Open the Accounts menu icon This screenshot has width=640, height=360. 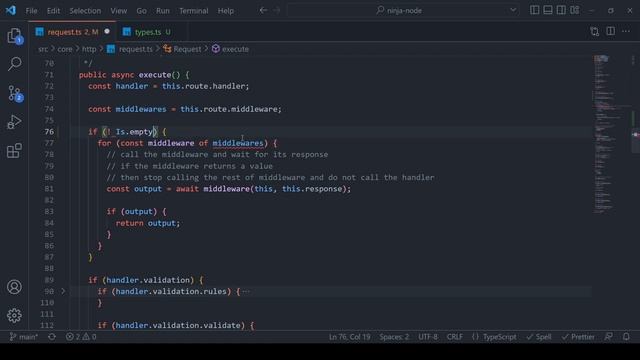tap(14, 287)
